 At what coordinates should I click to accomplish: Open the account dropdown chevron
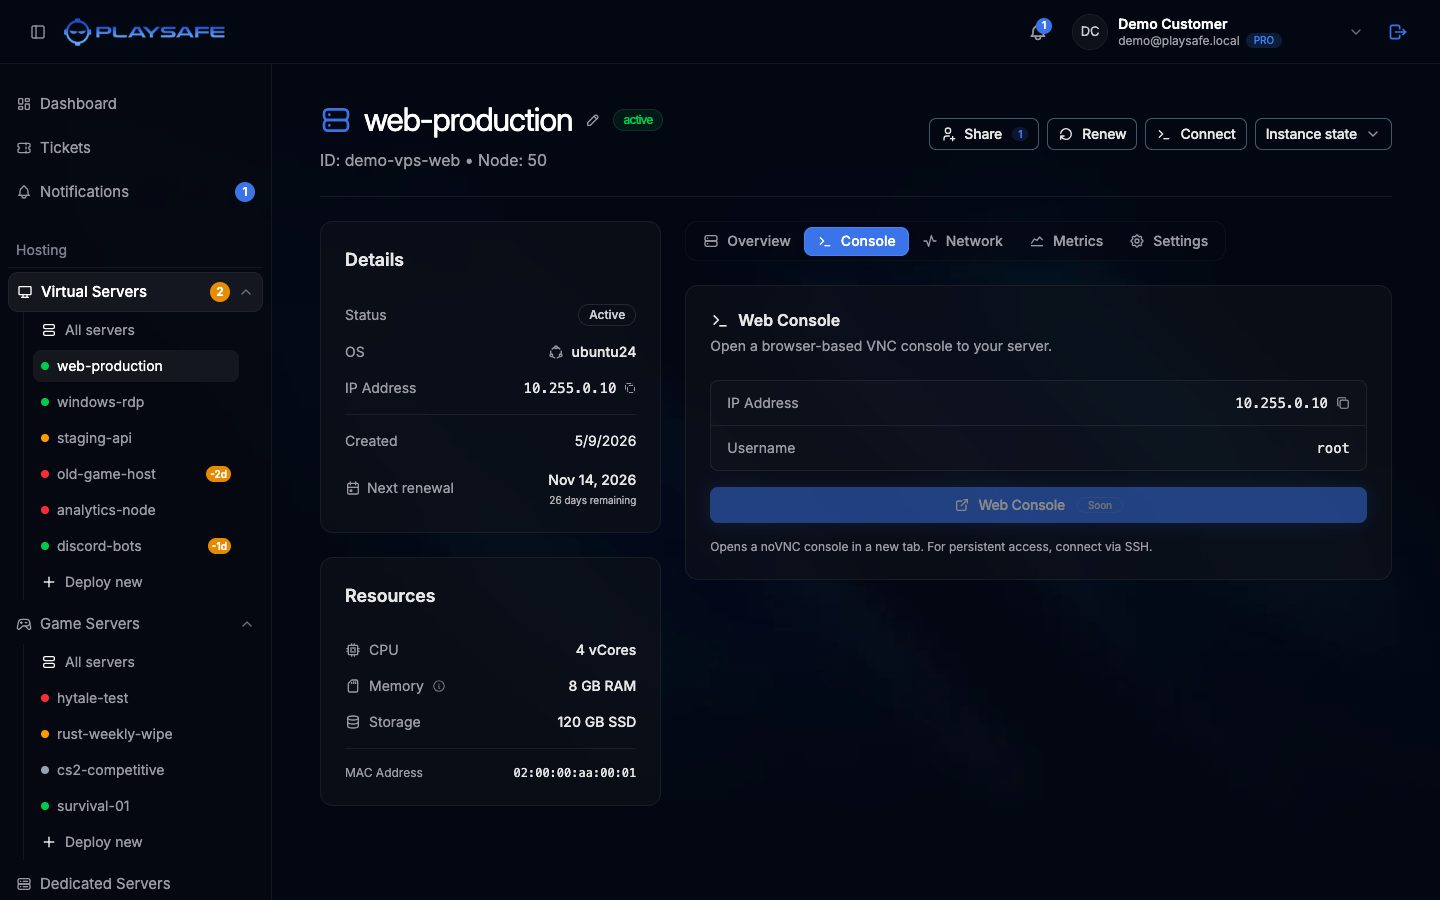(x=1356, y=32)
